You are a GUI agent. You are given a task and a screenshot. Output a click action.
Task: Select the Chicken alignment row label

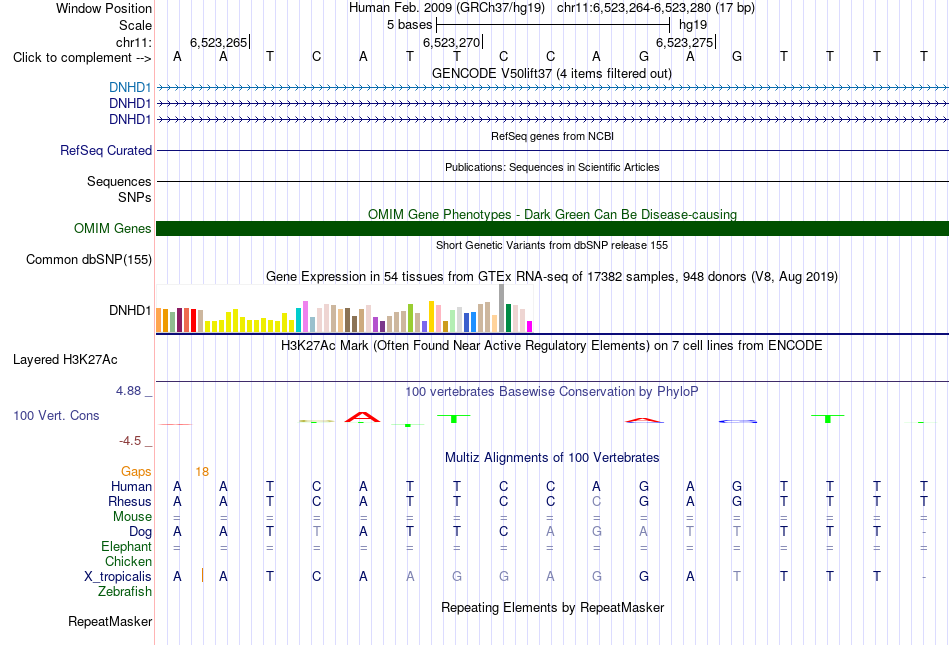click(128, 561)
